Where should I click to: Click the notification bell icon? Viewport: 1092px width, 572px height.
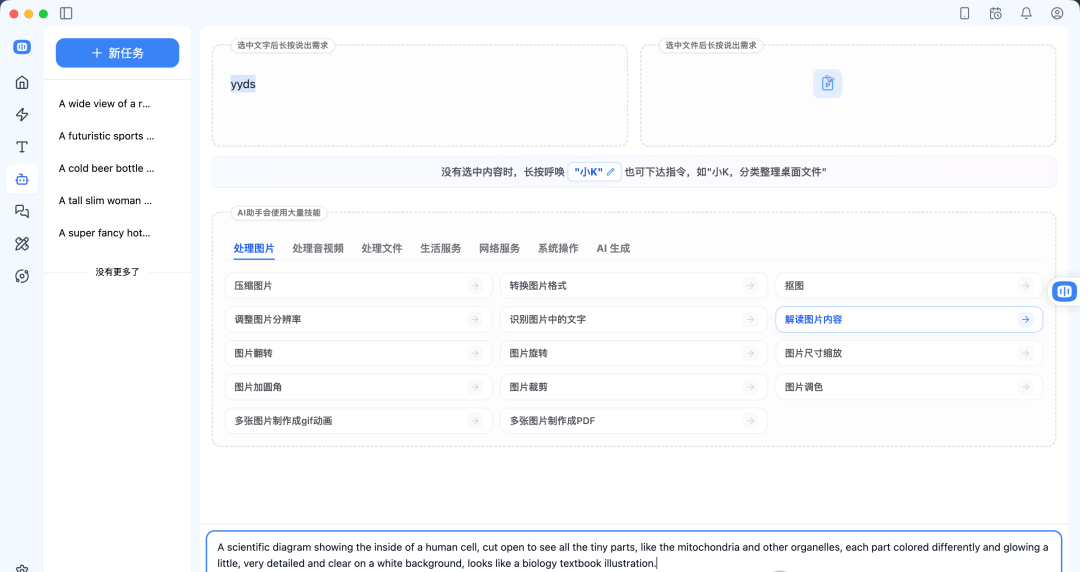[x=1026, y=13]
